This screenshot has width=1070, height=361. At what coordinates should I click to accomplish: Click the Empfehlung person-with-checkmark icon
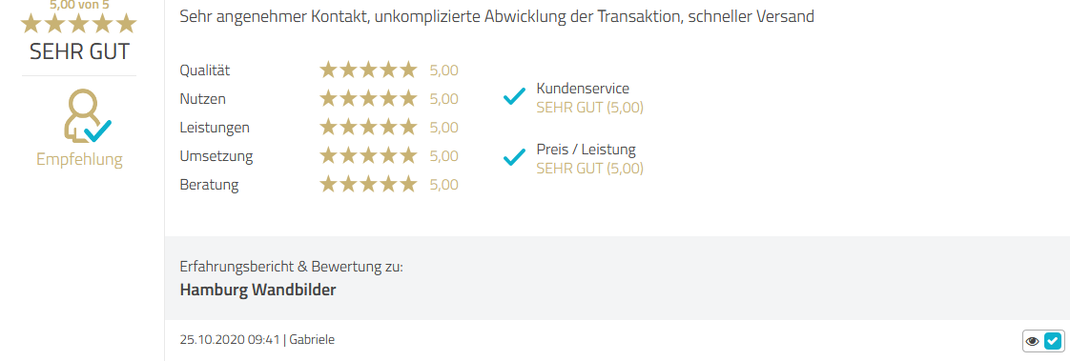coord(87,116)
